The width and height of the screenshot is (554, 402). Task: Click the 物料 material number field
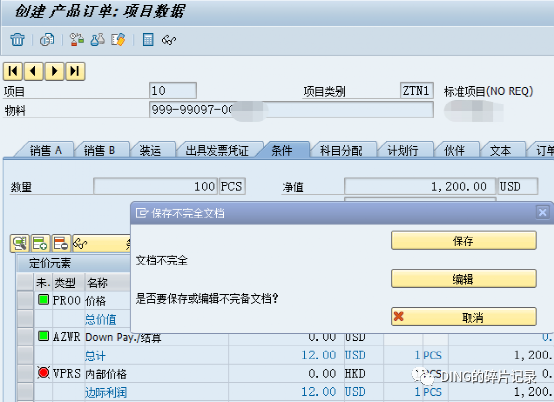click(291, 110)
